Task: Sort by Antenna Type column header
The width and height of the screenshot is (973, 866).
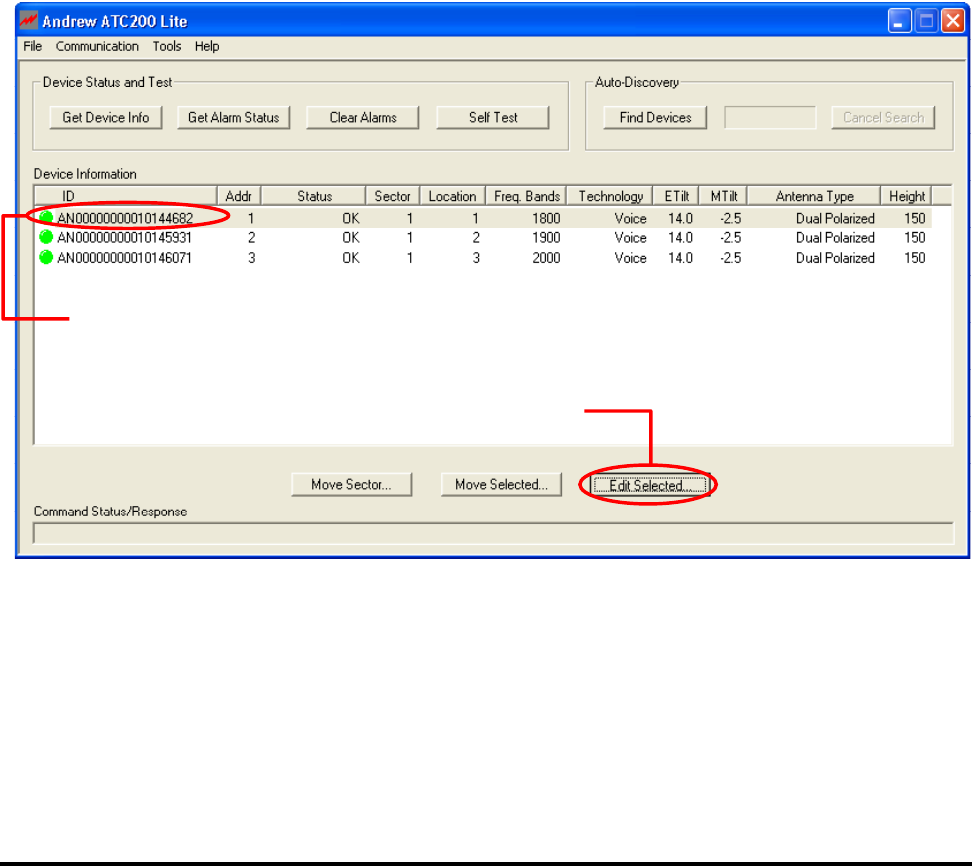Action: point(814,196)
